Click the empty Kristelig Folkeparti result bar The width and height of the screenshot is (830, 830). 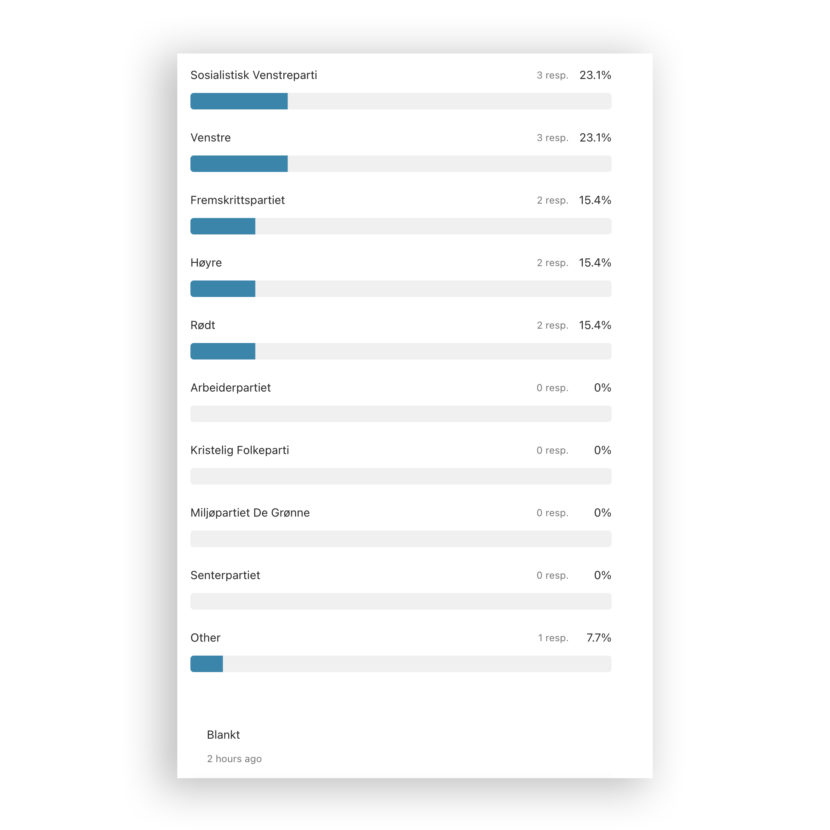coord(400,476)
